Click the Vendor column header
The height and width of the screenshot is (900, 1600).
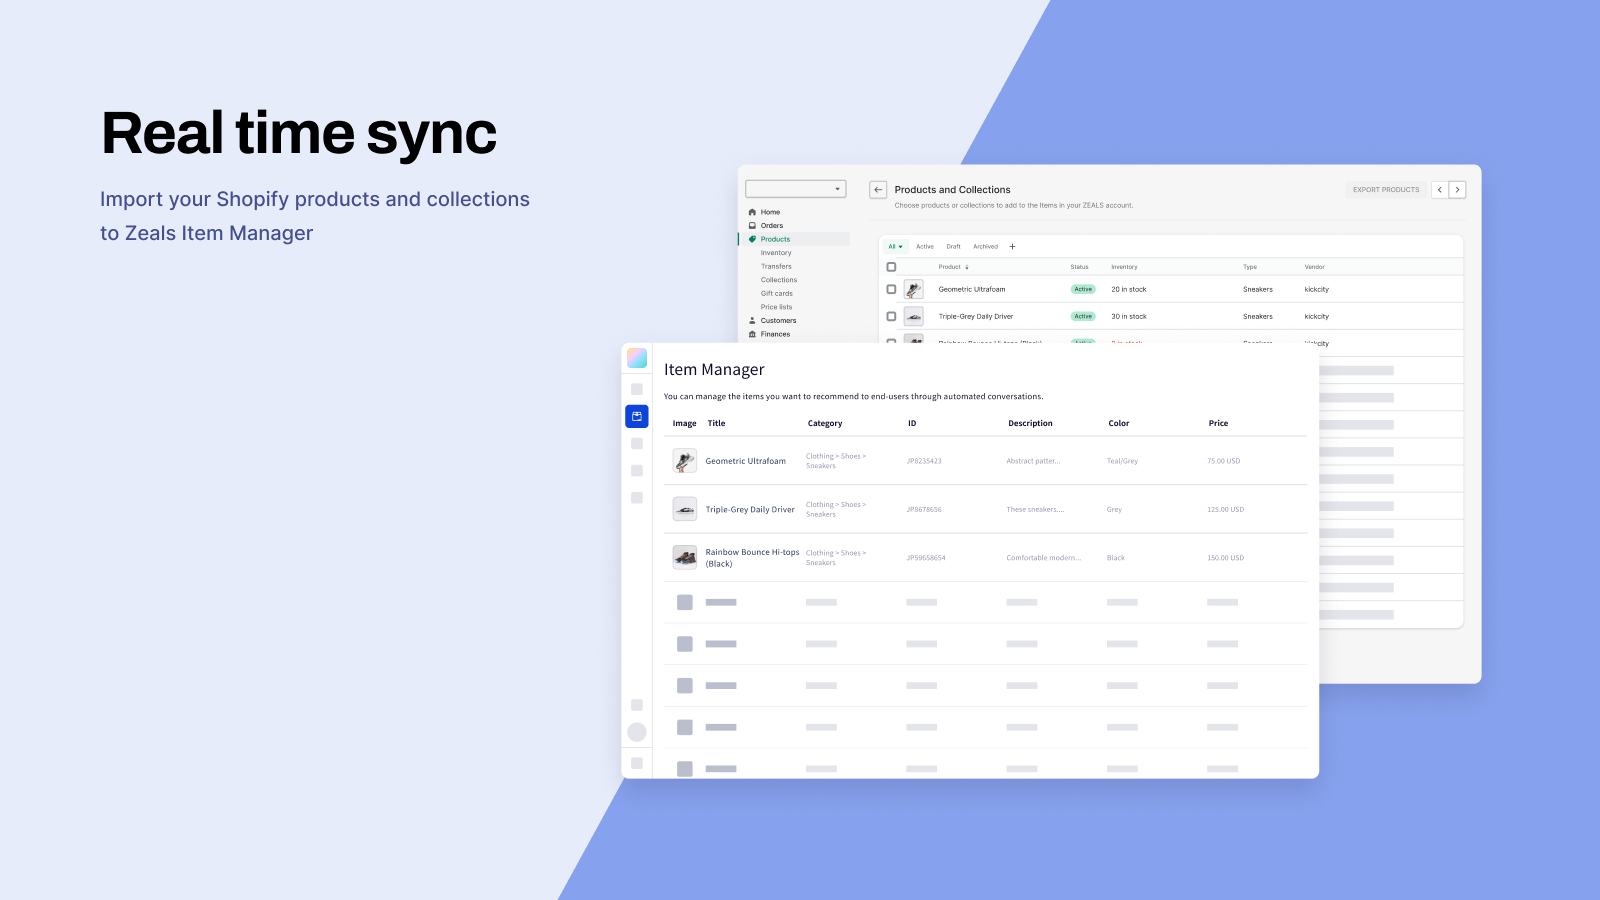point(1315,267)
